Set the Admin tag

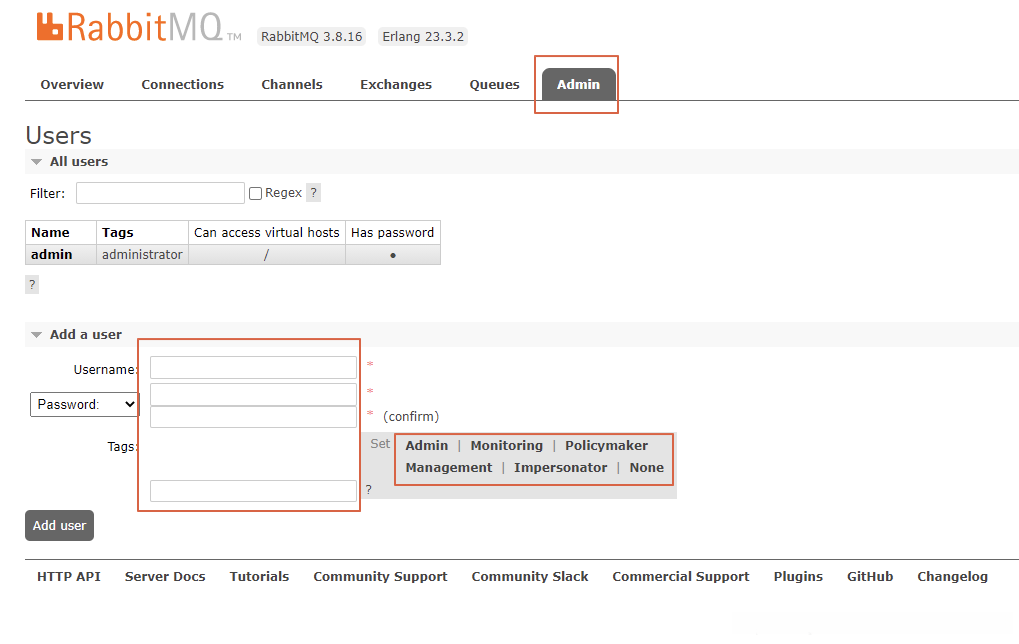tap(427, 446)
